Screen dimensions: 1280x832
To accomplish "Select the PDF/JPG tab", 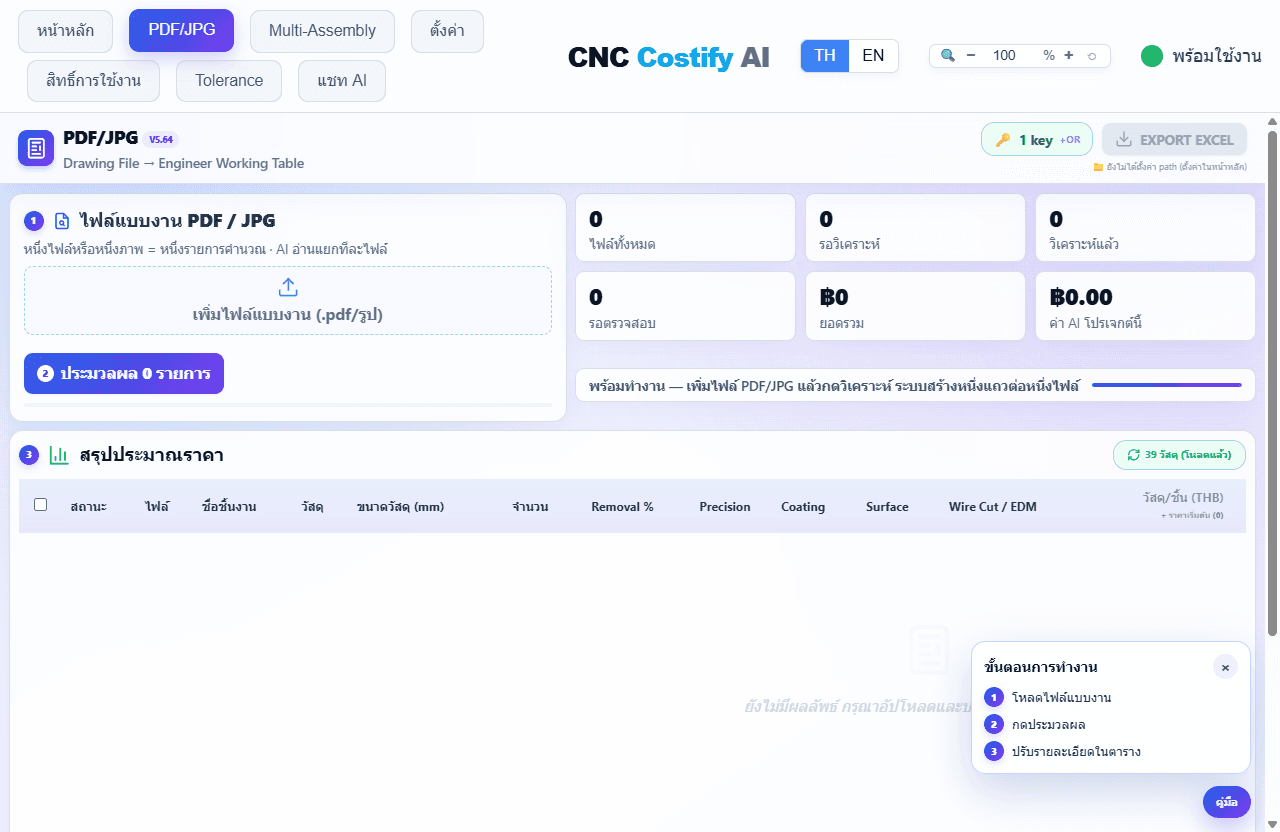I will coord(181,30).
